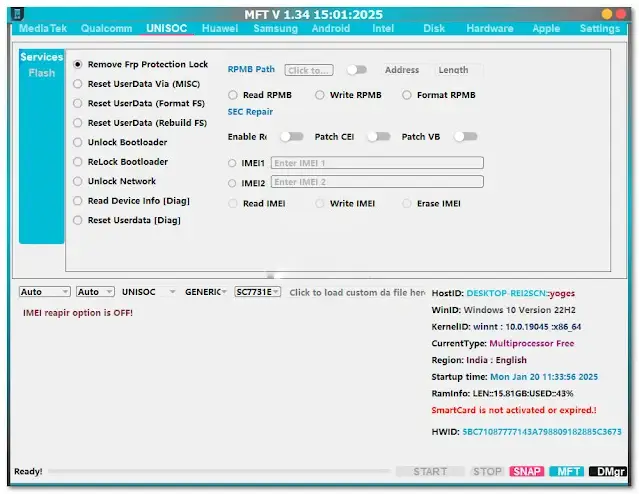Choose Reset UserData (Format FS)

[x=139, y=104]
